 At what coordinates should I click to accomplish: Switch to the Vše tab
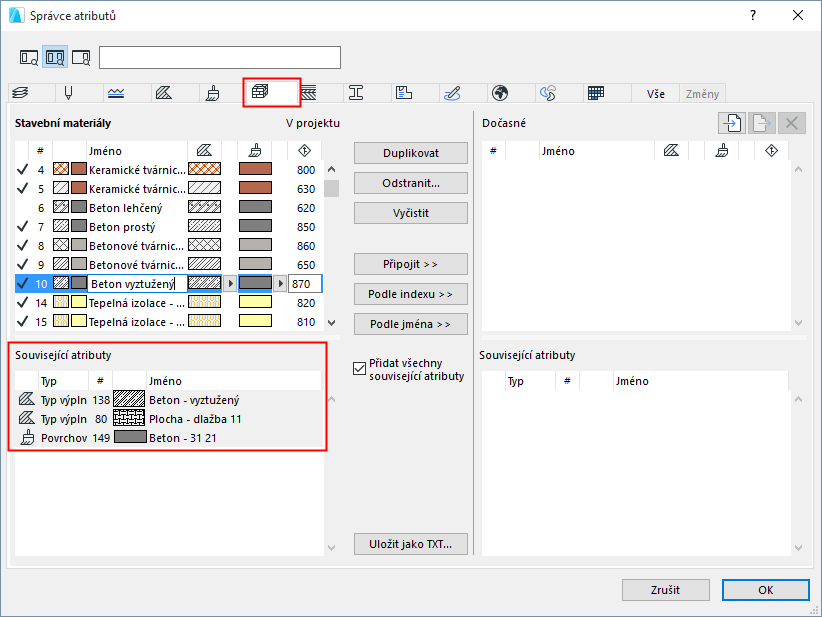click(655, 94)
